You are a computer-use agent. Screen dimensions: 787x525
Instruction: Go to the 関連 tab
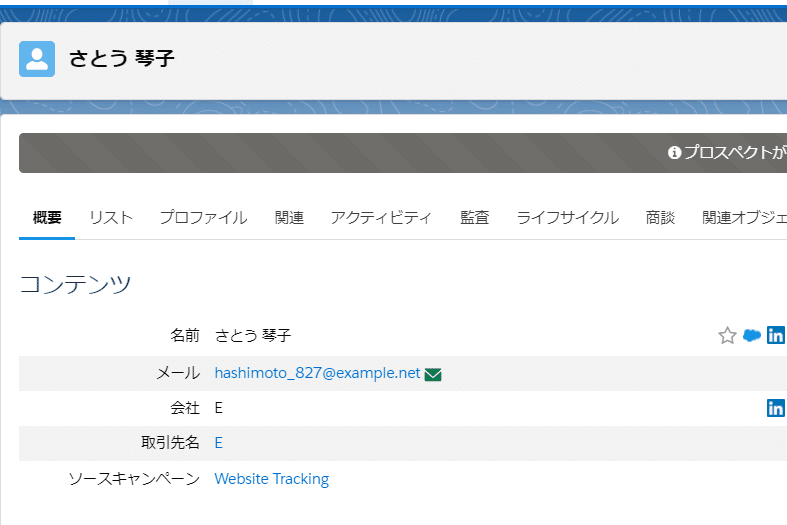tap(289, 218)
